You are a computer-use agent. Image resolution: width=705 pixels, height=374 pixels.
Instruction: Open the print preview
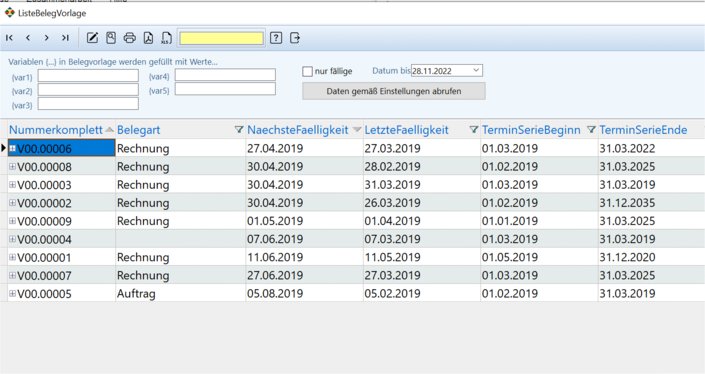[111, 38]
